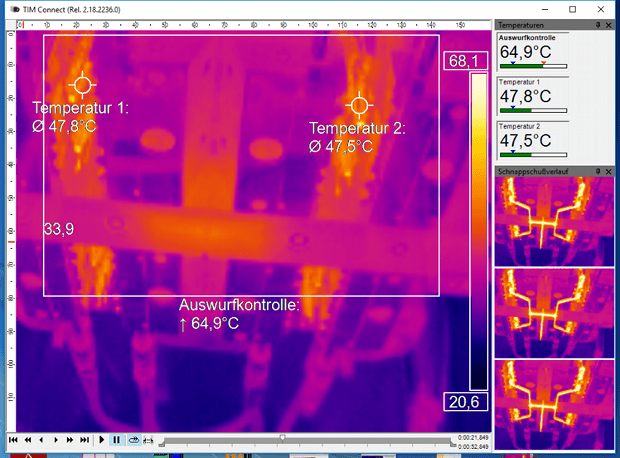Click the Temperatur 1 label in thermal image
The height and width of the screenshot is (458, 620).
(81, 117)
